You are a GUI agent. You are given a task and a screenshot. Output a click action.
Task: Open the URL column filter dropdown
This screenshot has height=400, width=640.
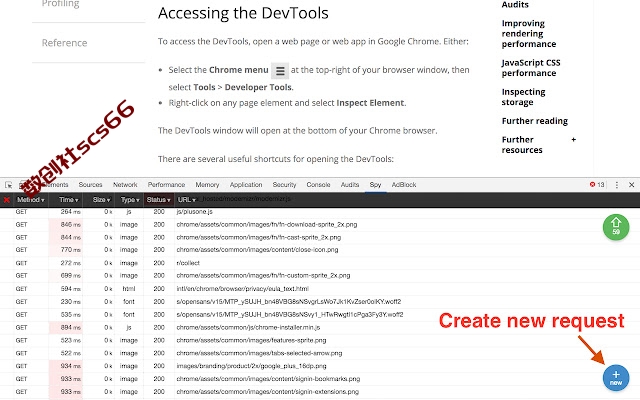pos(187,200)
